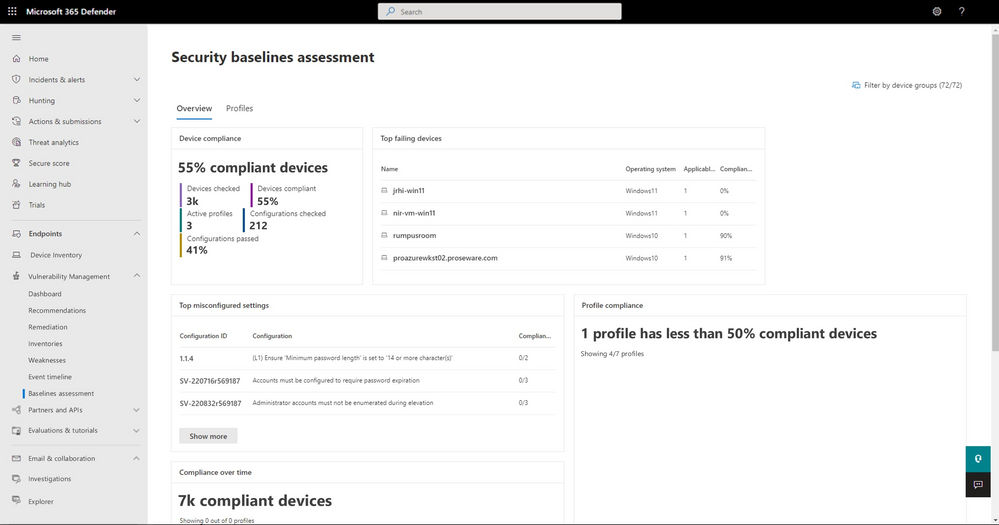Open the teal floating help widget icon
999x525 pixels.
978,459
